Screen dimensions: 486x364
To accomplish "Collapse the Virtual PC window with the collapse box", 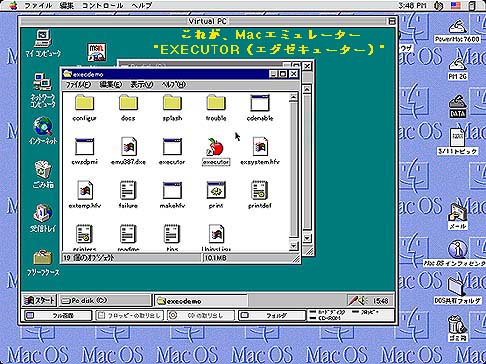I will (x=392, y=21).
